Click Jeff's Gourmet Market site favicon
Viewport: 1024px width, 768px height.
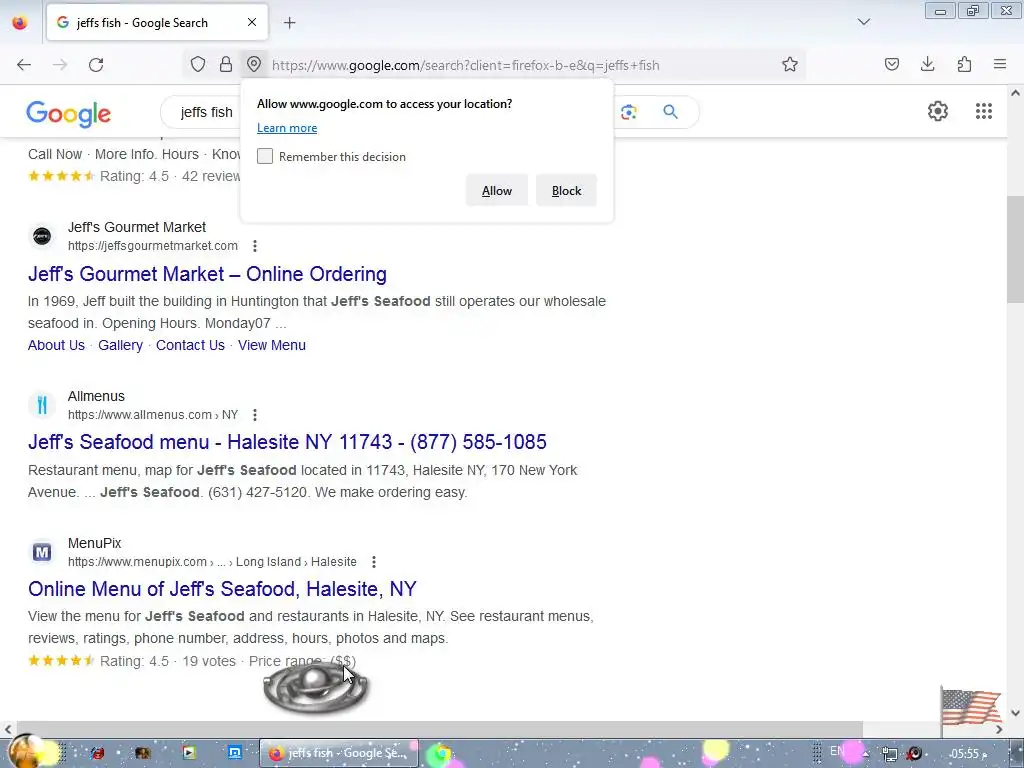coord(42,236)
